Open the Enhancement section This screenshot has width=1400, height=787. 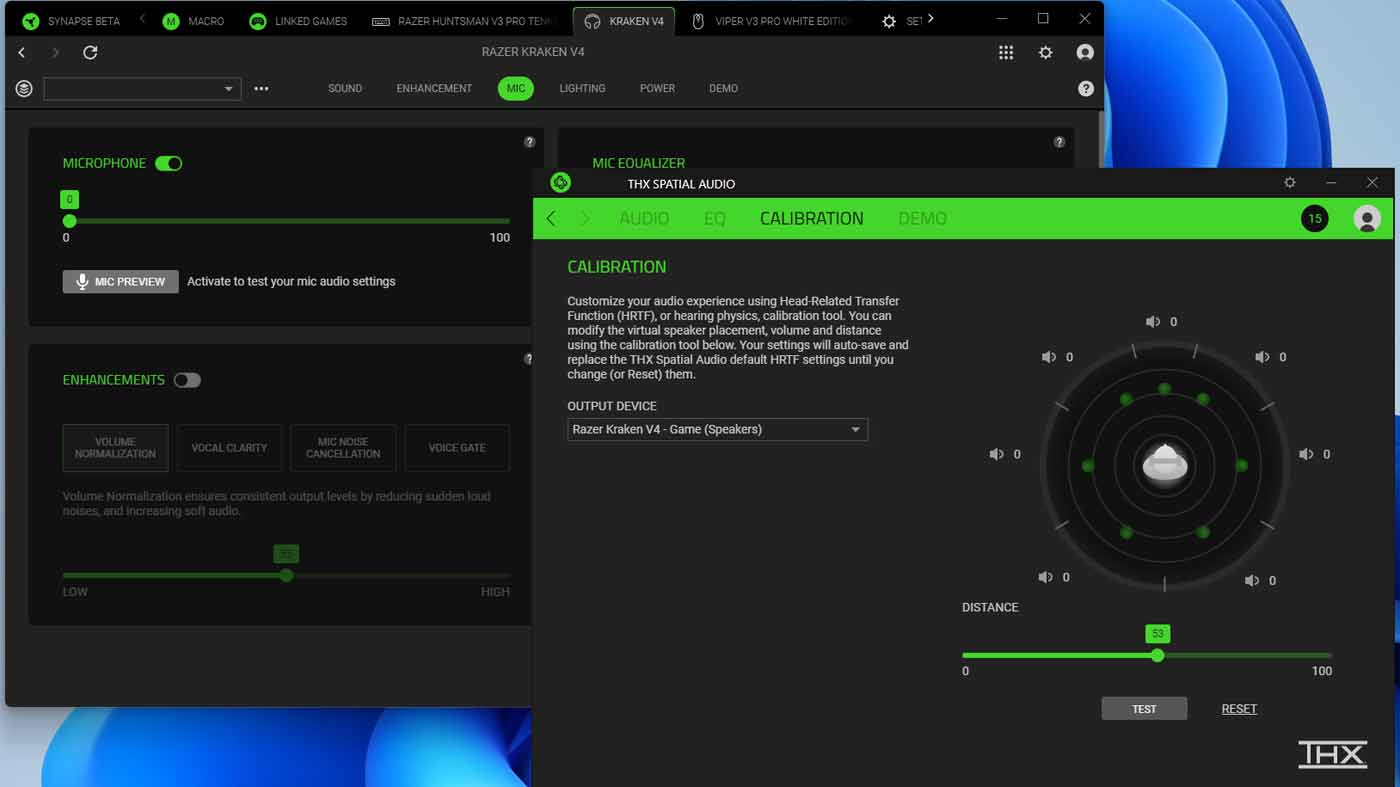[x=434, y=88]
